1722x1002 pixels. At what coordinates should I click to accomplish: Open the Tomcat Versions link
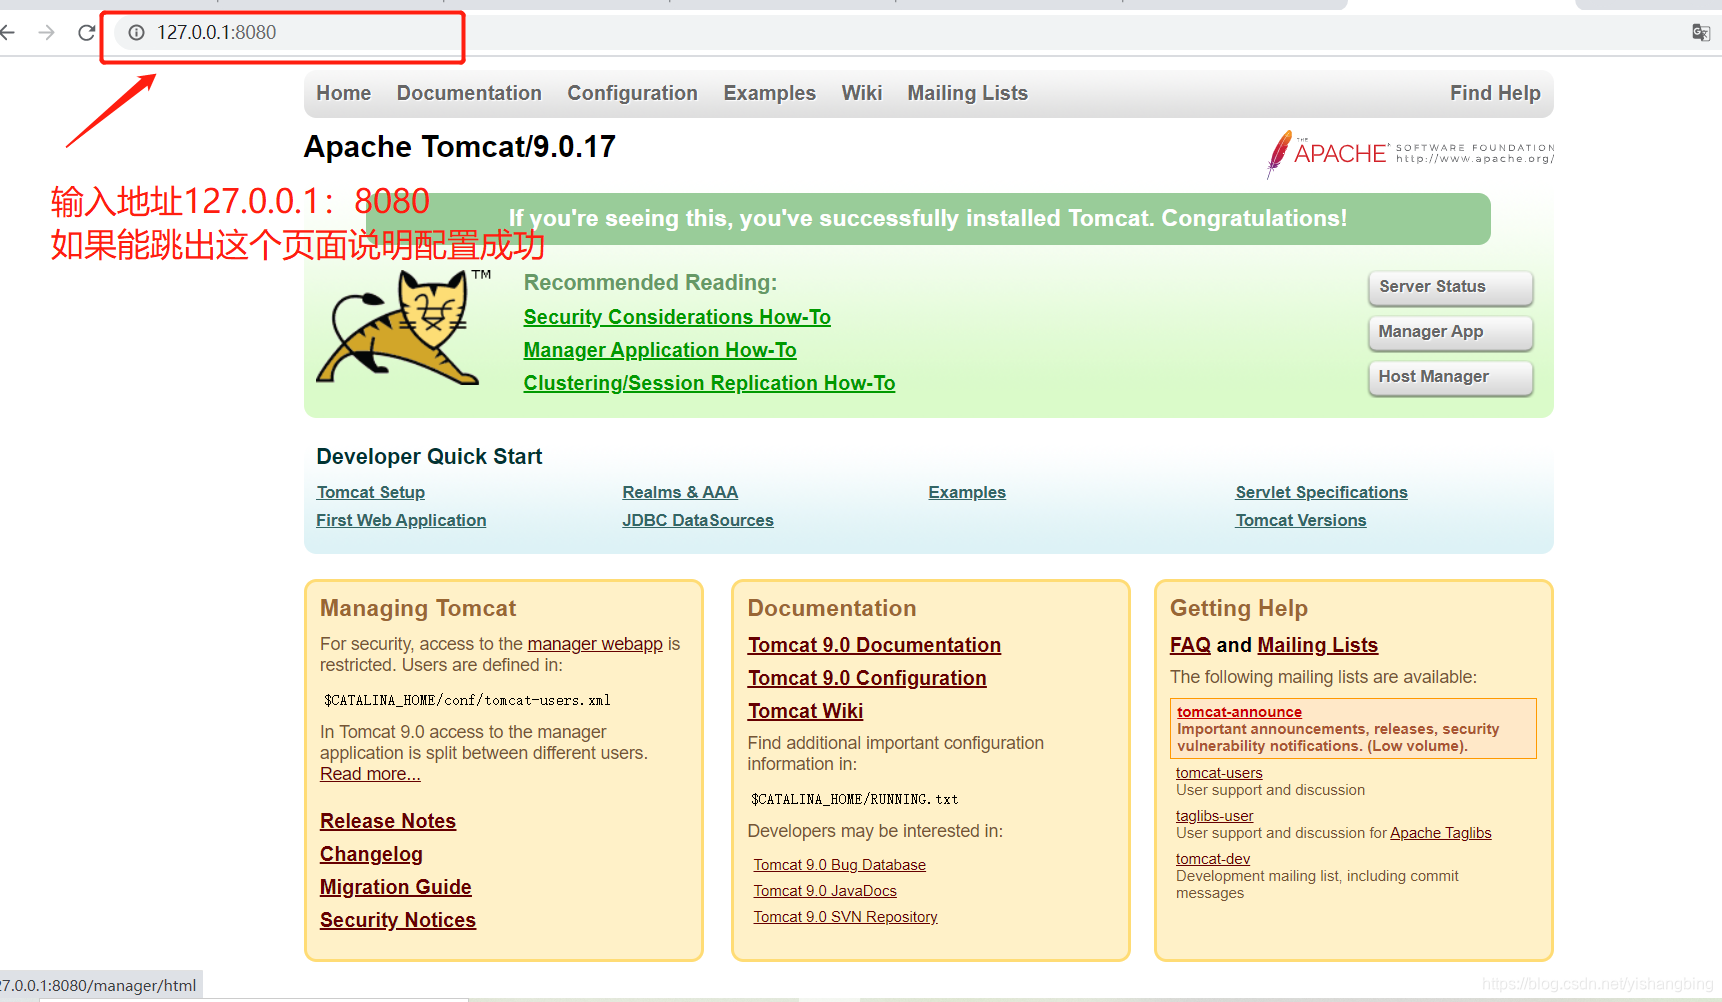pos(1301,520)
